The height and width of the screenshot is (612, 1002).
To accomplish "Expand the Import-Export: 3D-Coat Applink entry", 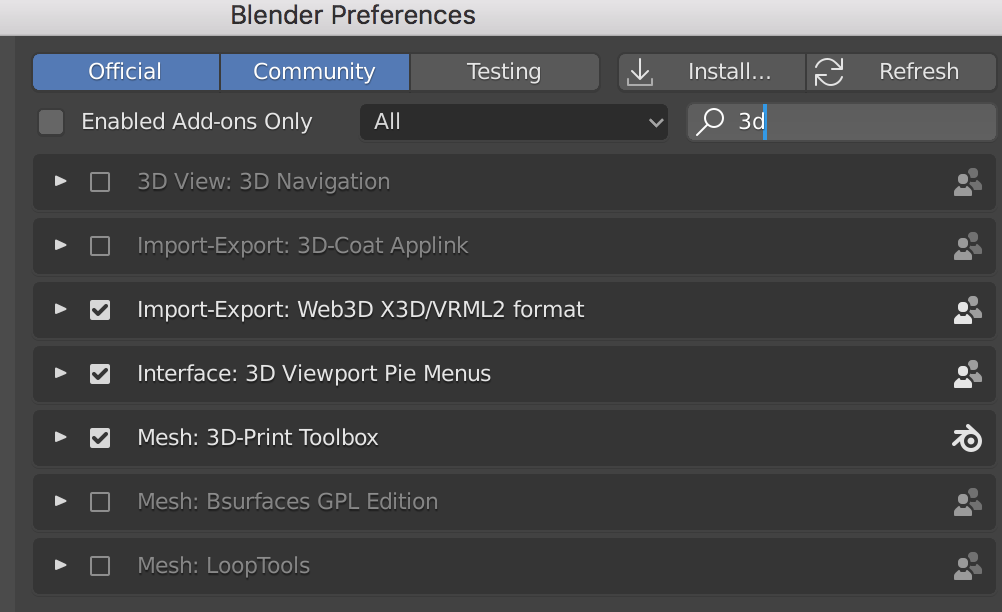I will 61,245.
